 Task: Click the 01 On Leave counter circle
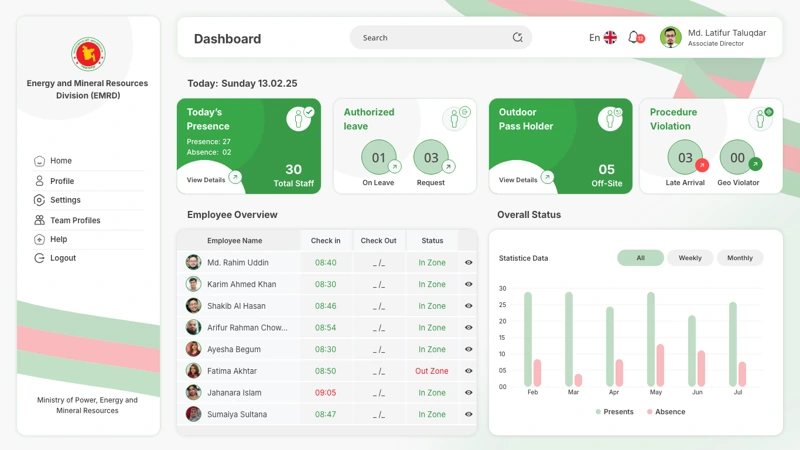click(379, 157)
